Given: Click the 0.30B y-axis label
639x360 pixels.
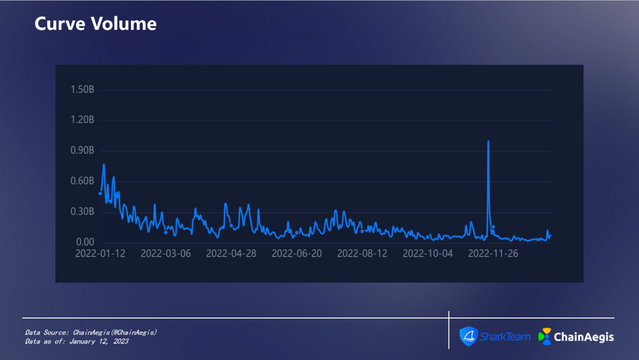Looking at the screenshot, I should point(82,212).
